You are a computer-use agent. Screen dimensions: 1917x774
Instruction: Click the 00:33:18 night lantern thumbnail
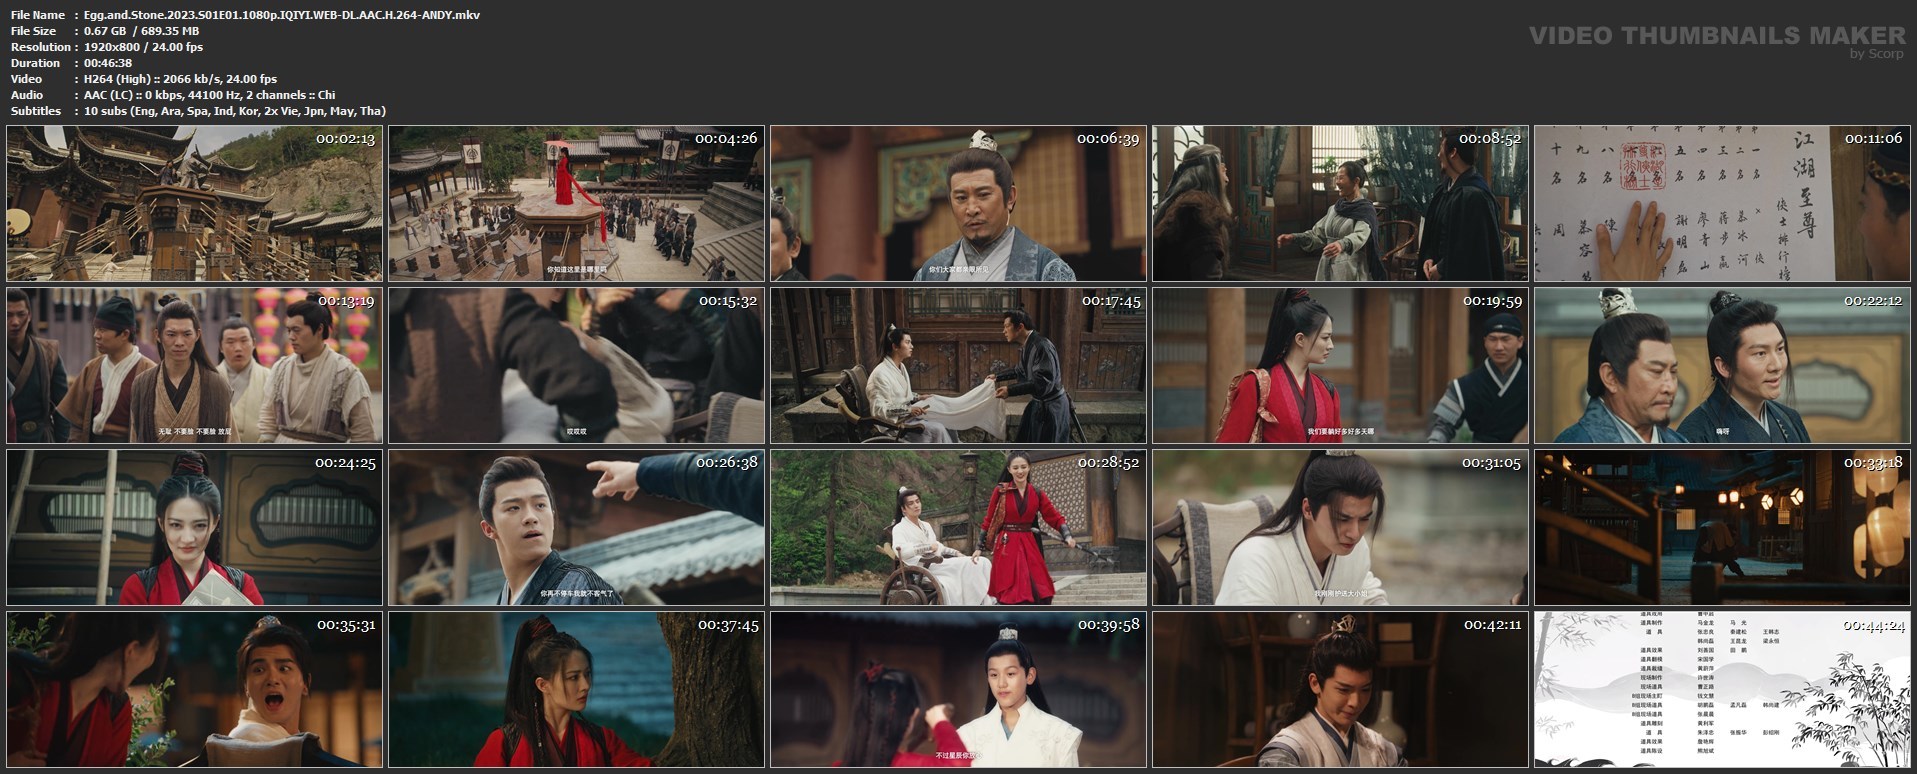point(1722,528)
